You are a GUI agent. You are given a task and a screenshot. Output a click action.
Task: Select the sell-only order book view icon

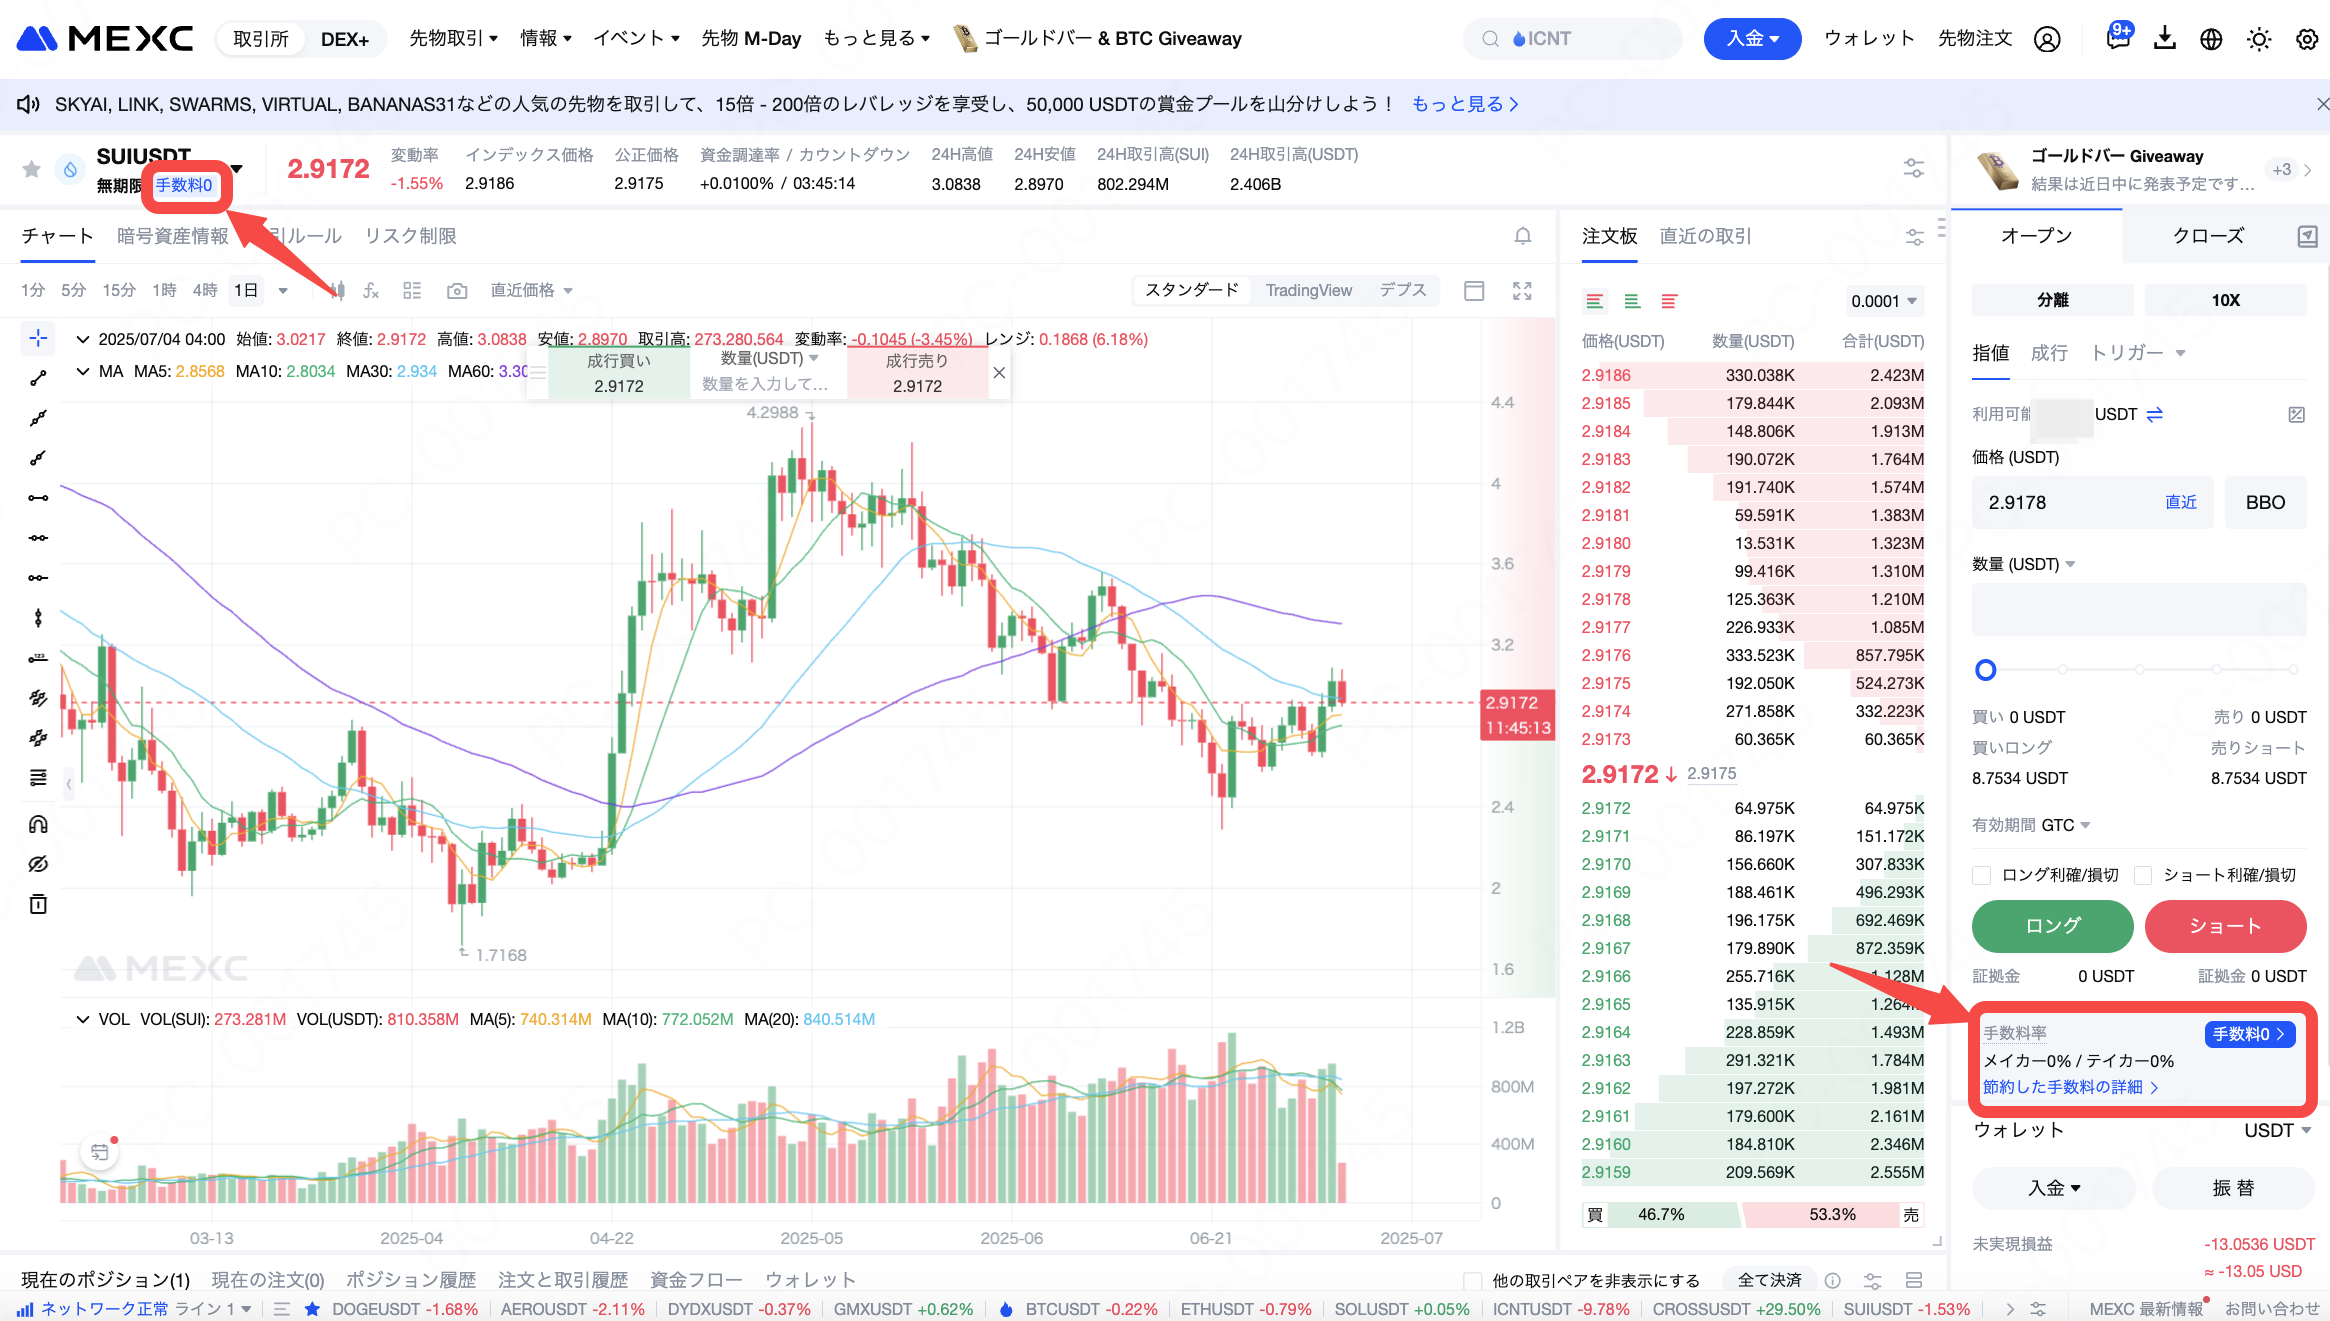pyautogui.click(x=1669, y=301)
